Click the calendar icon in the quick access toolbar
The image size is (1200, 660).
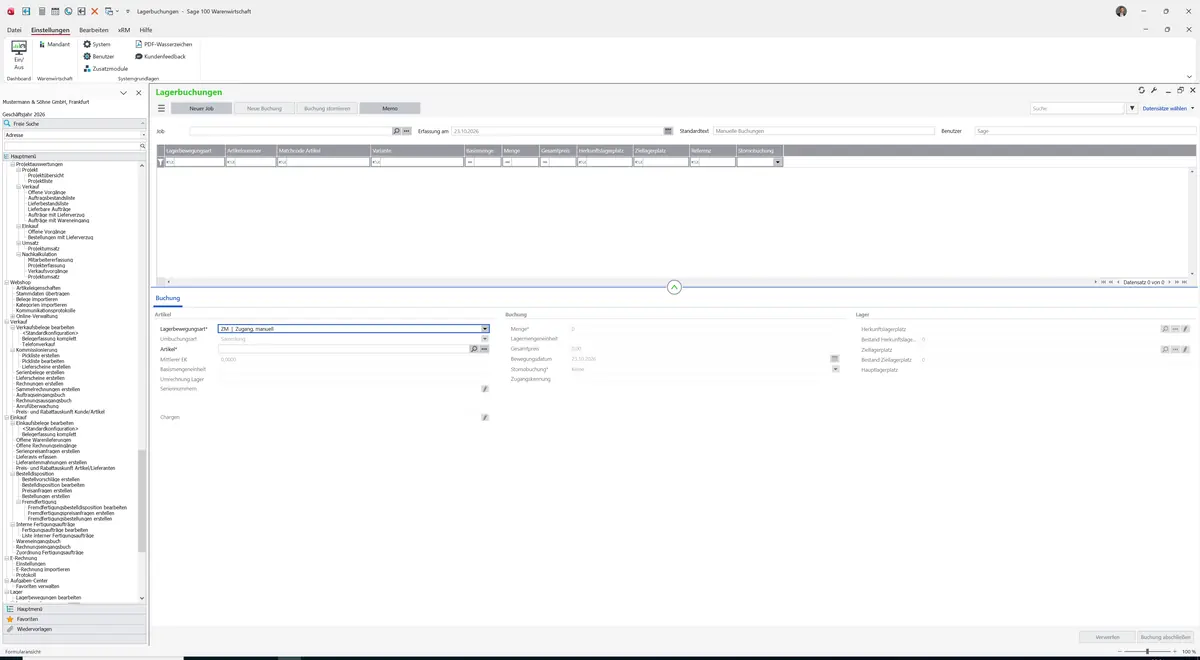(x=55, y=11)
